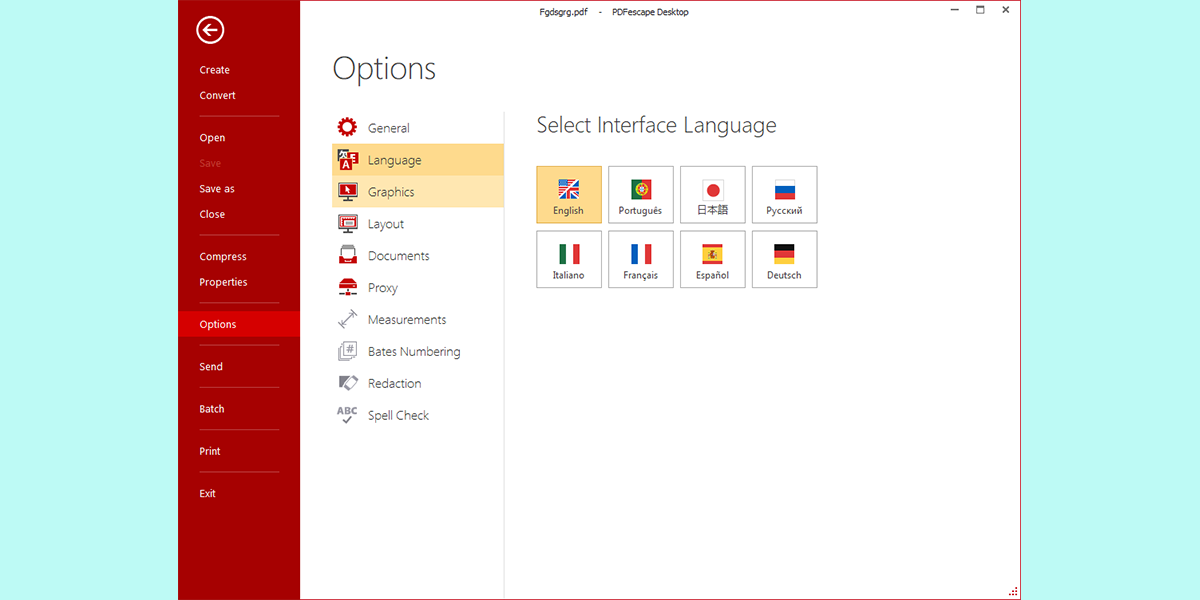Click the Measurements ruler icon
1200x600 pixels.
coord(347,320)
